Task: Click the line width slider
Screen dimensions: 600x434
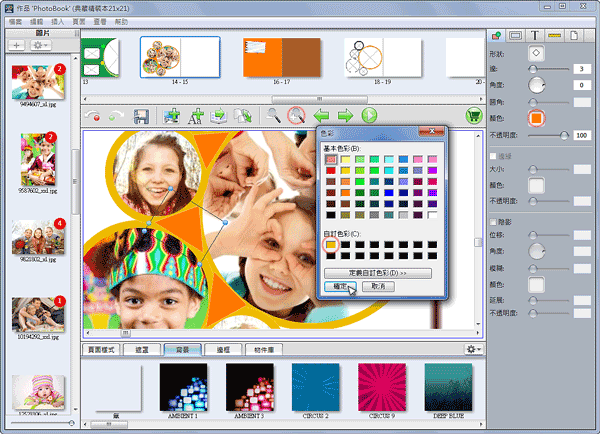Action: point(549,69)
